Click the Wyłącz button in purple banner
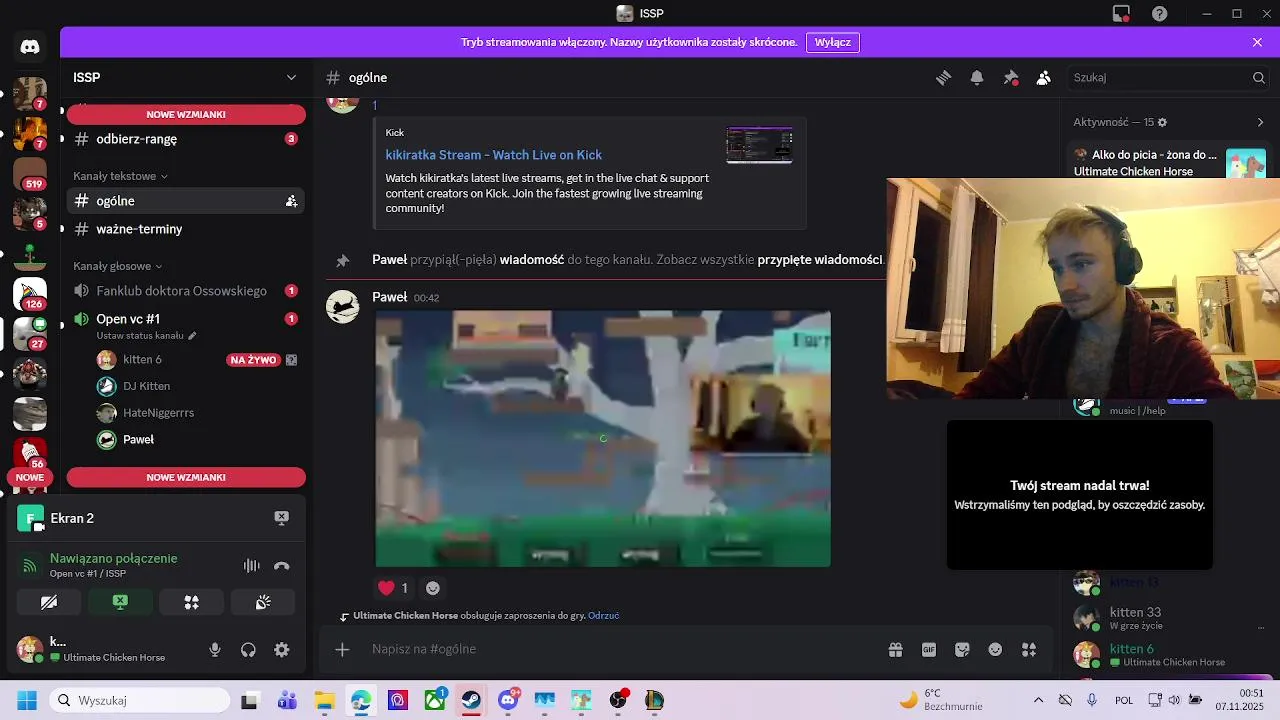Screen dimensions: 1280x720 (x=833, y=42)
